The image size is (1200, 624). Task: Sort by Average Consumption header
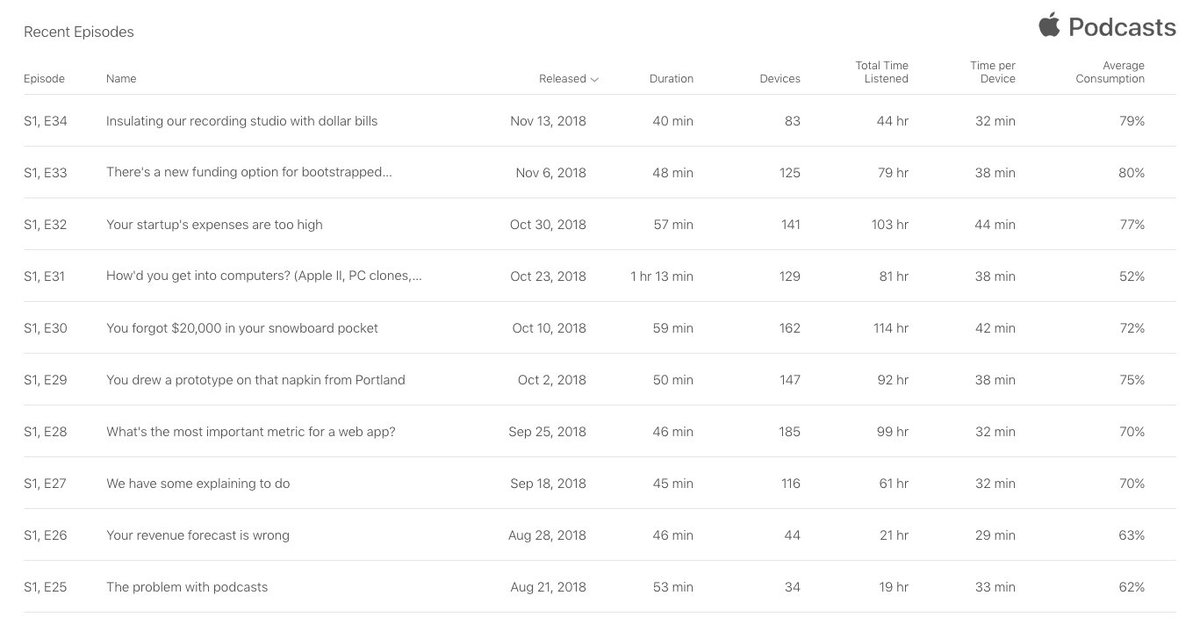[1110, 72]
